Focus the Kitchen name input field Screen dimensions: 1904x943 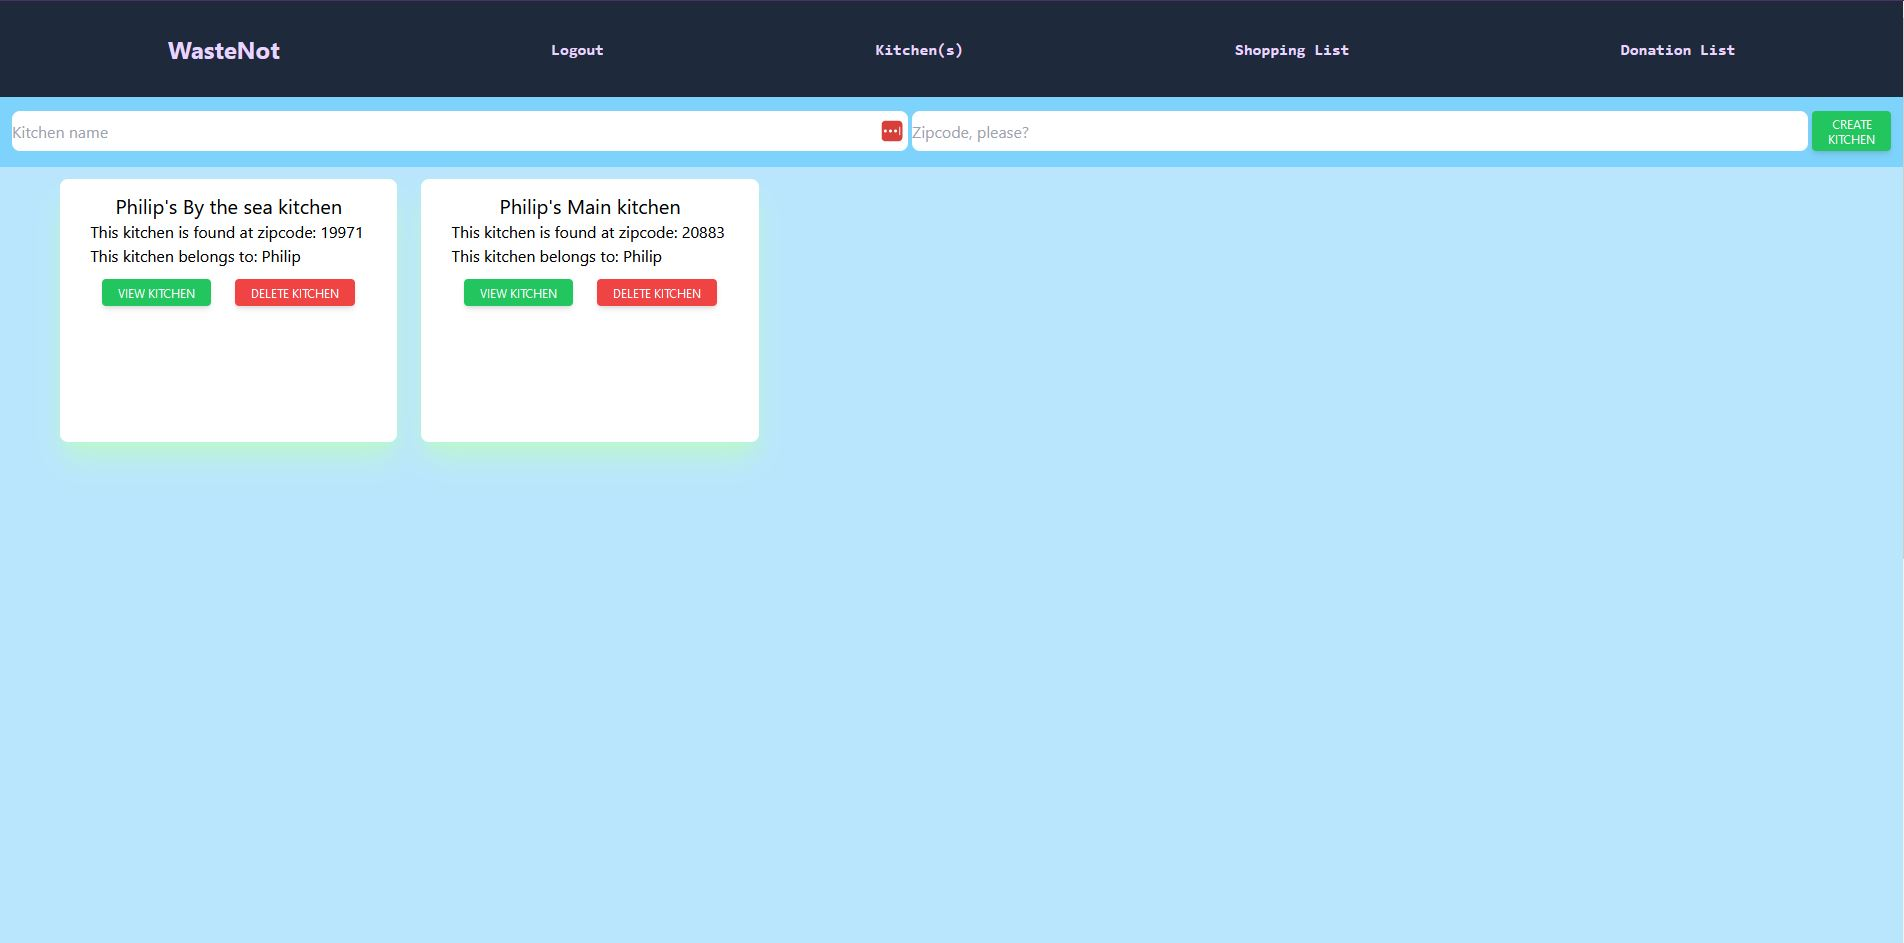pos(440,132)
